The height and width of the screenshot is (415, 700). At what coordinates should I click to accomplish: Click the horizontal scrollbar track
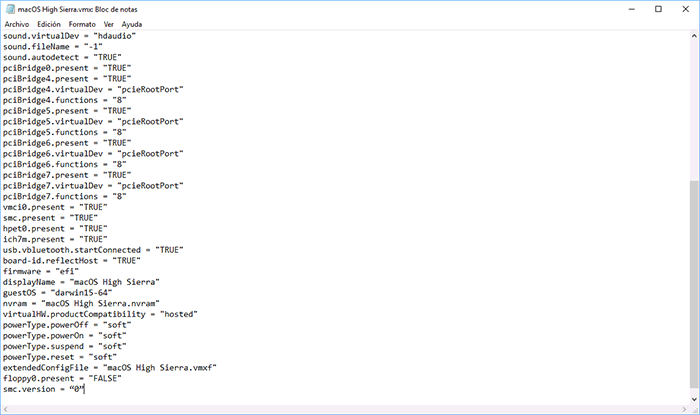[x=345, y=409]
